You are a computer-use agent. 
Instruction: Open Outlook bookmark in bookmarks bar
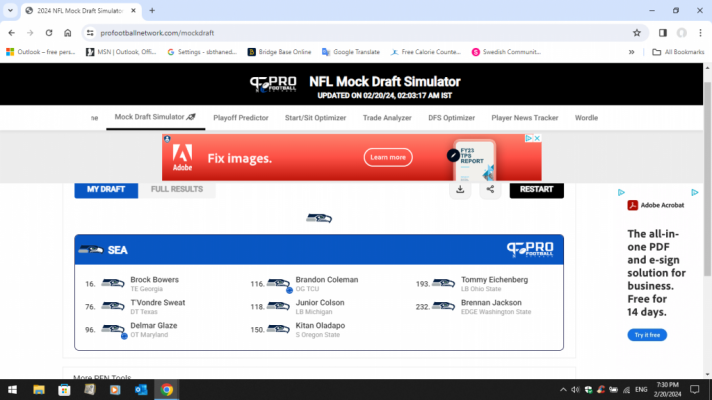(x=40, y=52)
